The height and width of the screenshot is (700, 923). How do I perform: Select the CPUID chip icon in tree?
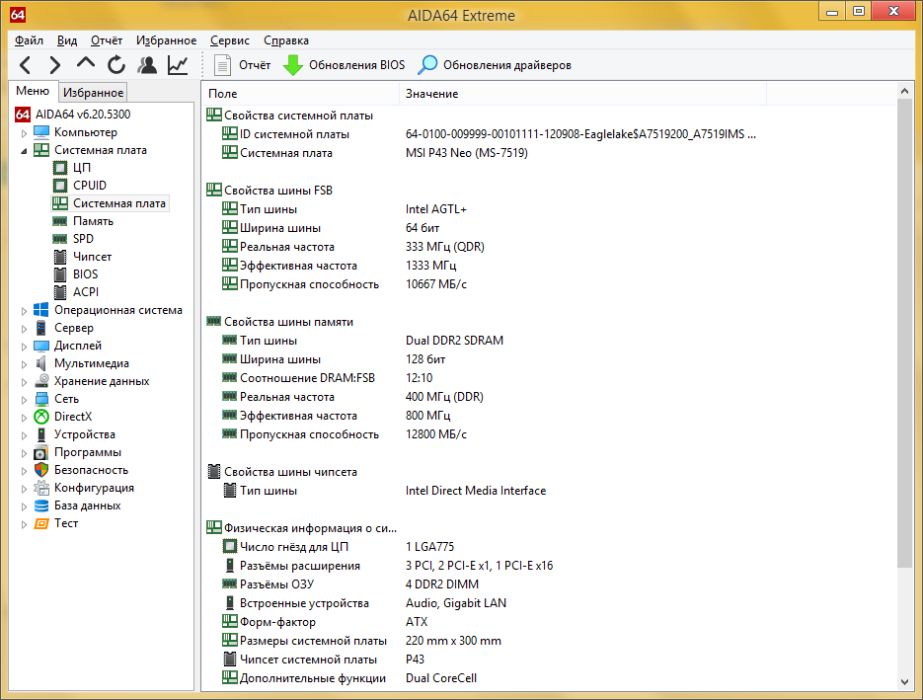60,185
